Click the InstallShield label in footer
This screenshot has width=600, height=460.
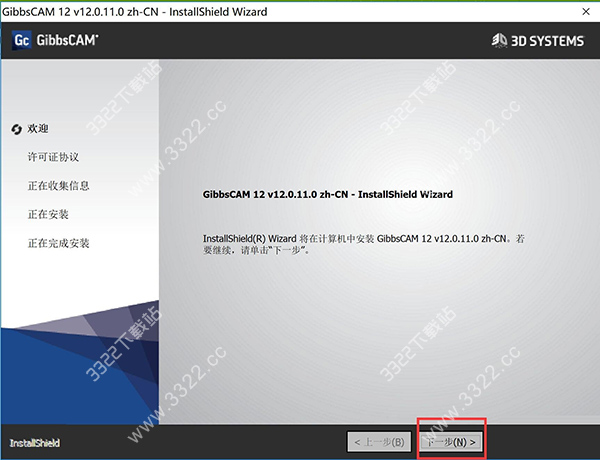pyautogui.click(x=34, y=443)
